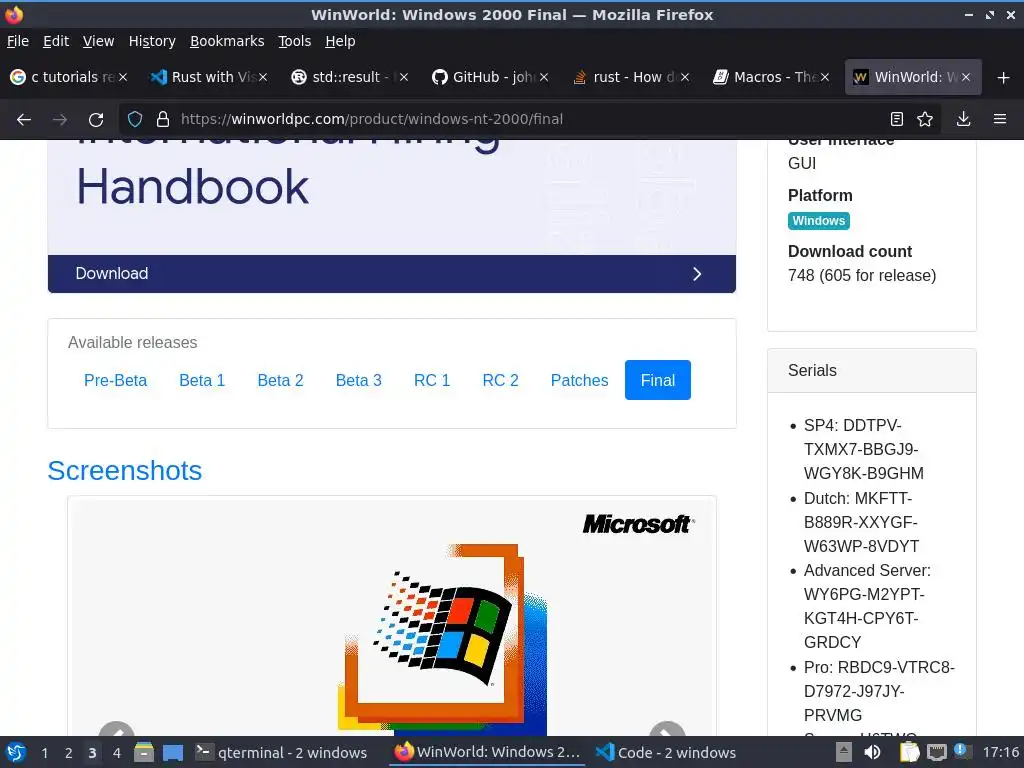Click the show desktop taskbar icon

coord(173,752)
